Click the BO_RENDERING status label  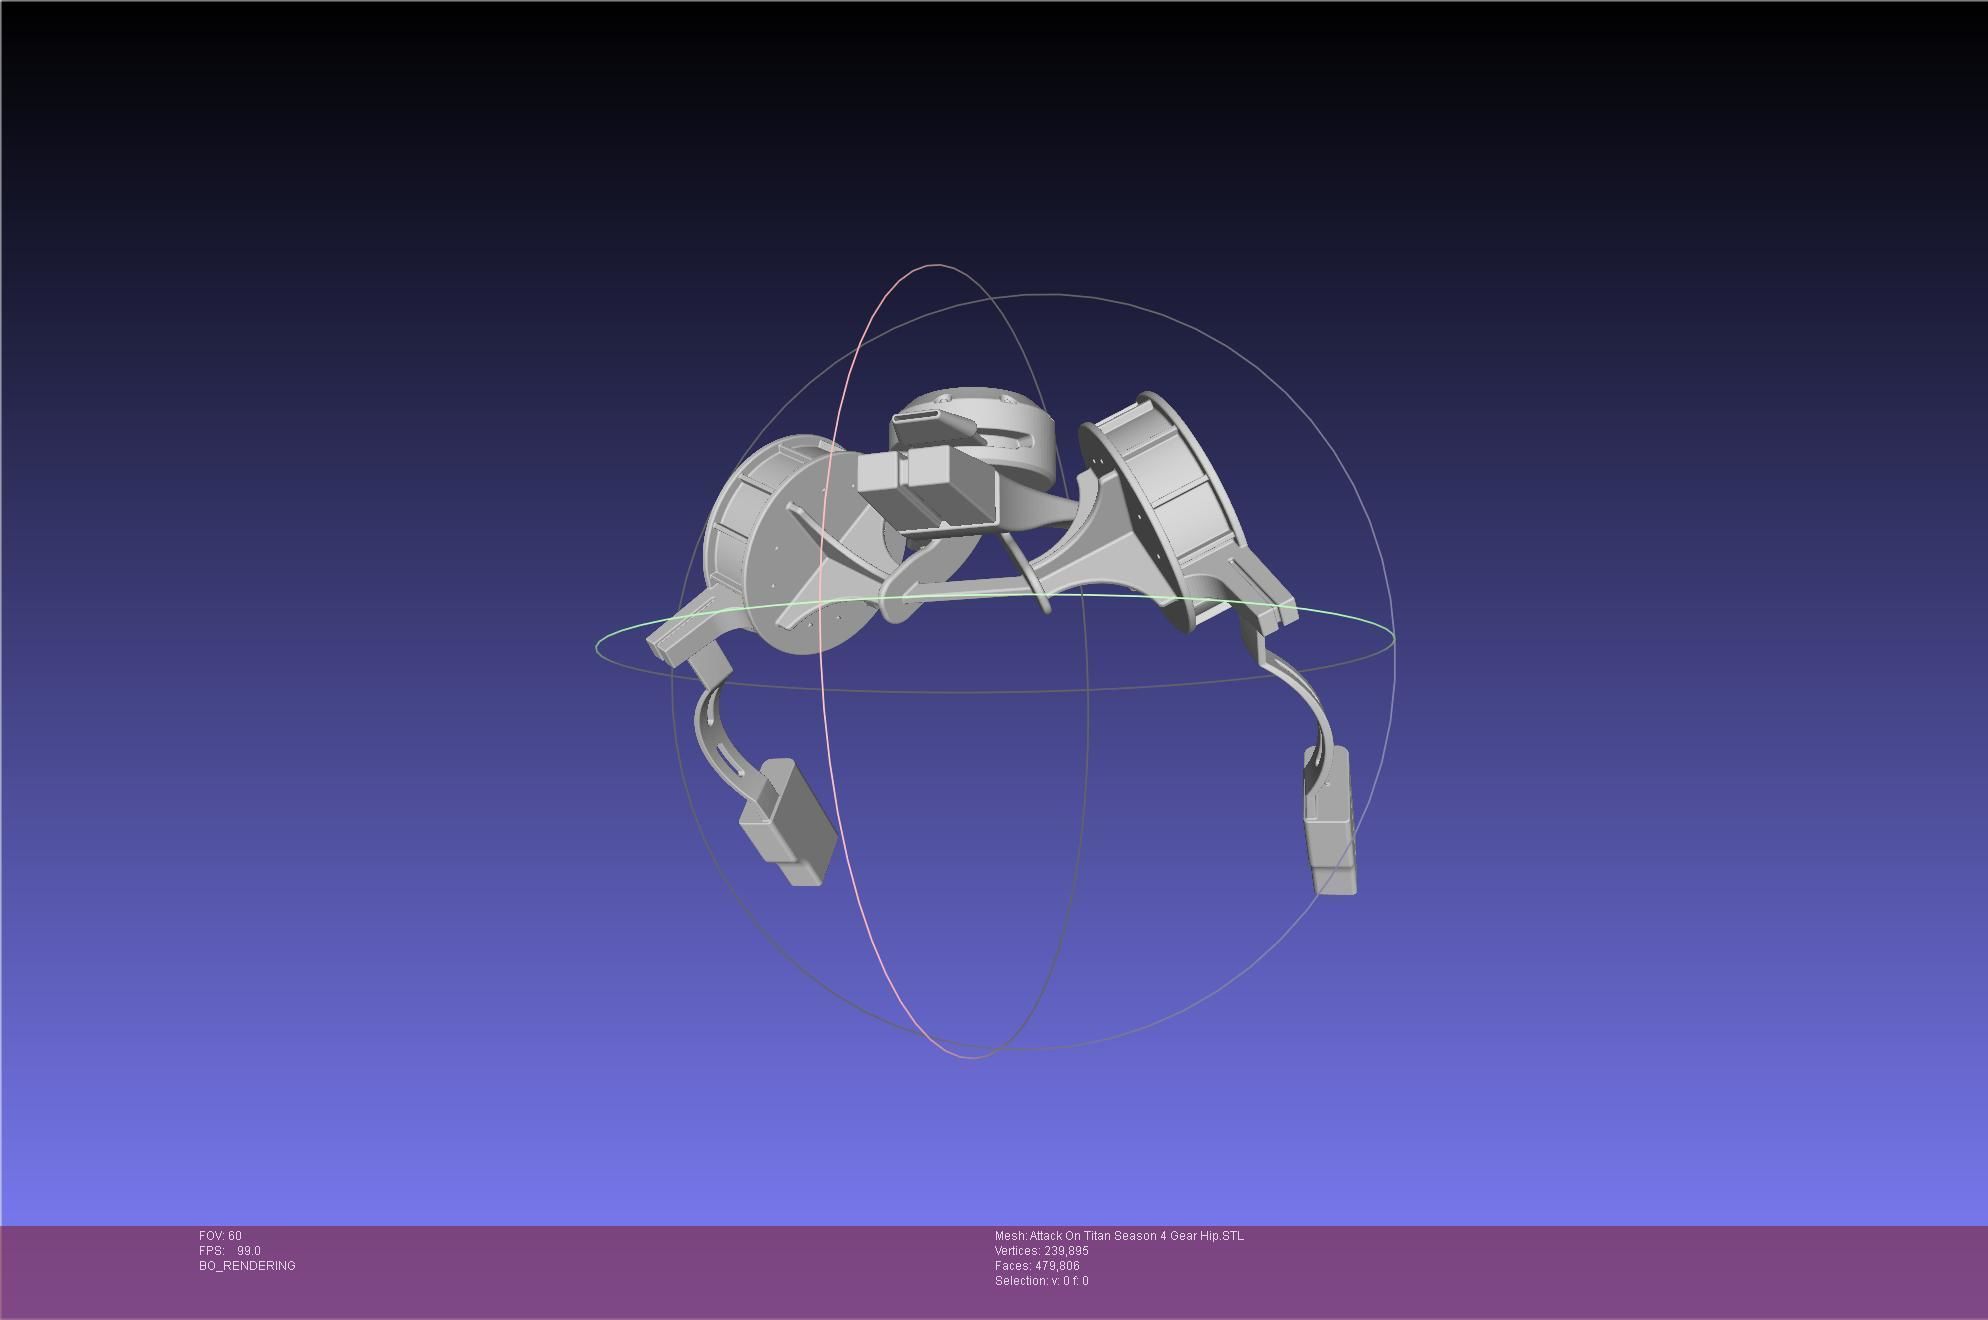[247, 1266]
